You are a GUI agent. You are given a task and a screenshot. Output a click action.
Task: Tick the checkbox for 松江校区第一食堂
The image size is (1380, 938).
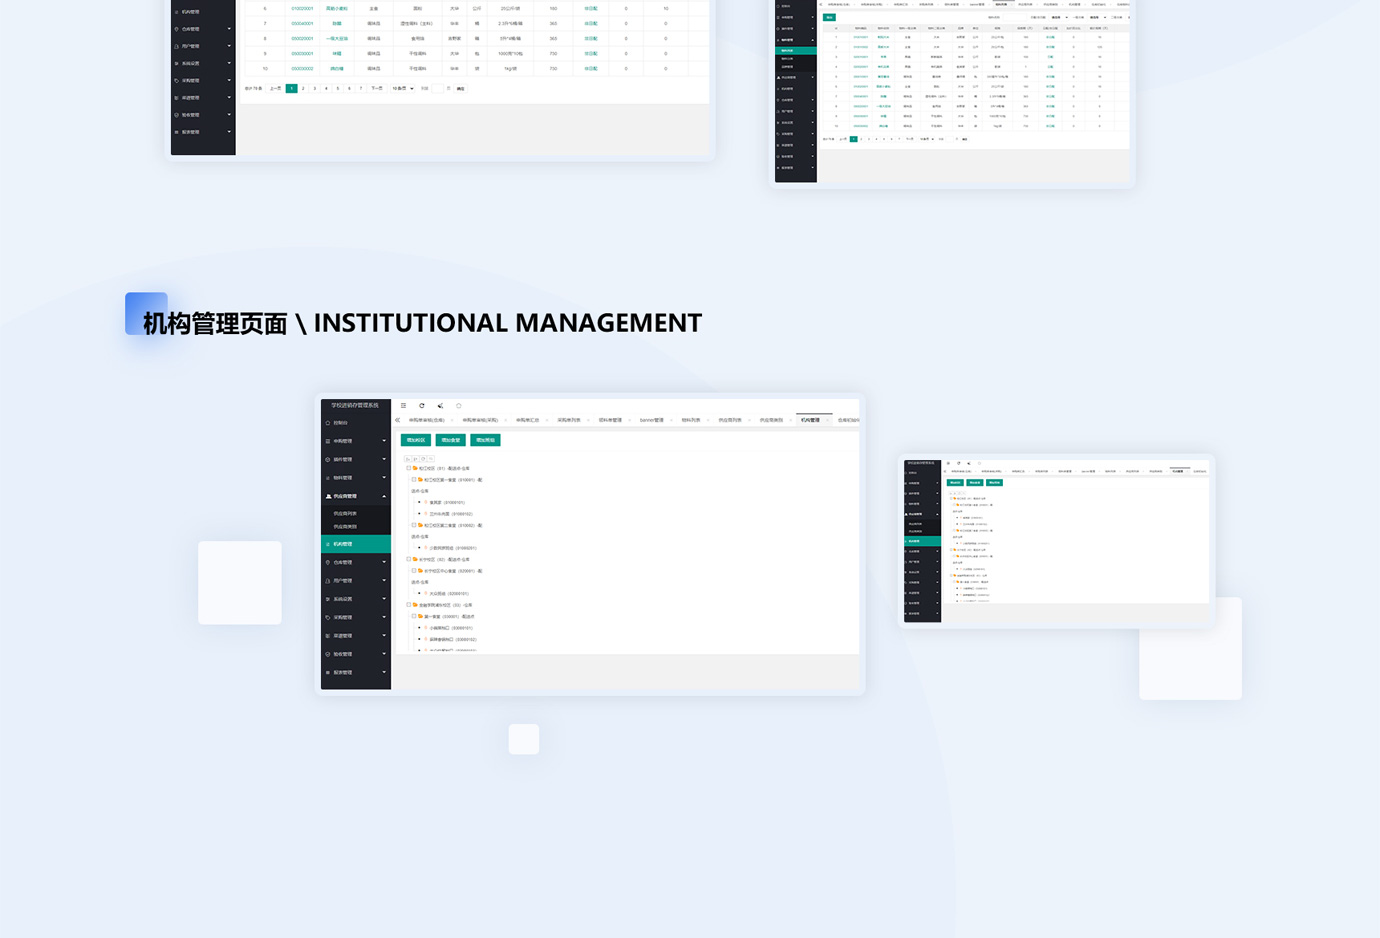click(x=413, y=480)
